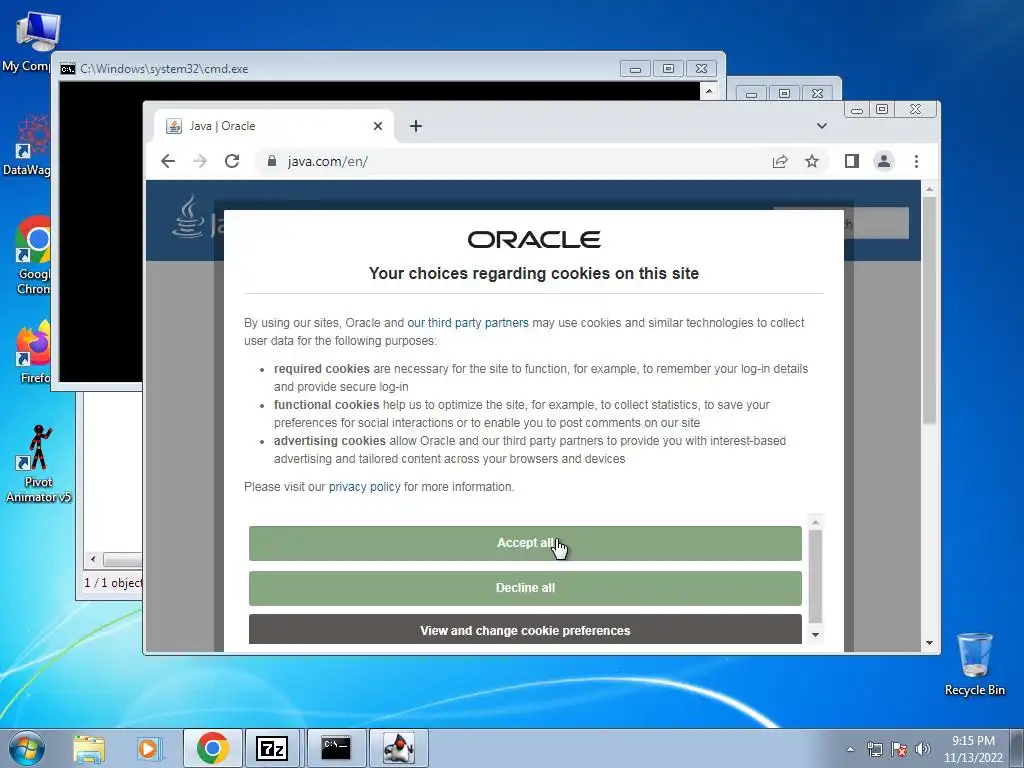
Task: Select the Java | Oracle tab
Action: click(274, 126)
